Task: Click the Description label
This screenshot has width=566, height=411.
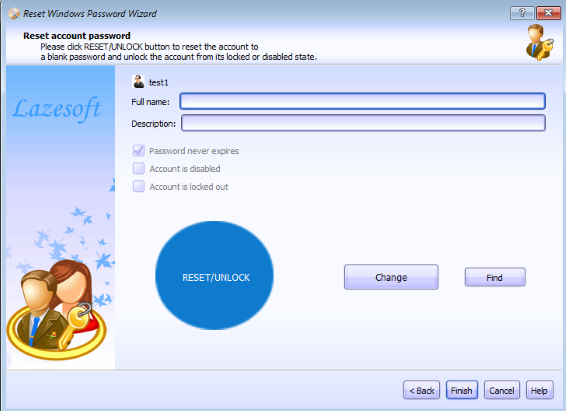Action: pos(153,124)
